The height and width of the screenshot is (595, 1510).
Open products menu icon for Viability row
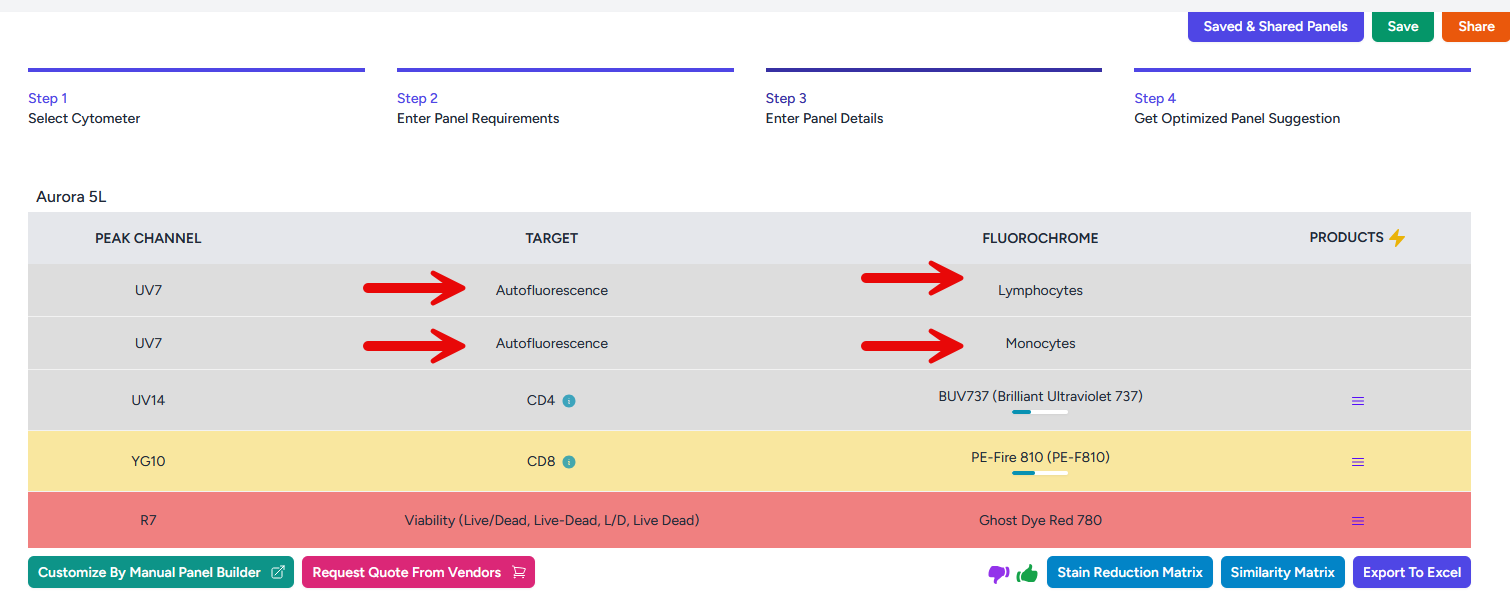(1358, 521)
